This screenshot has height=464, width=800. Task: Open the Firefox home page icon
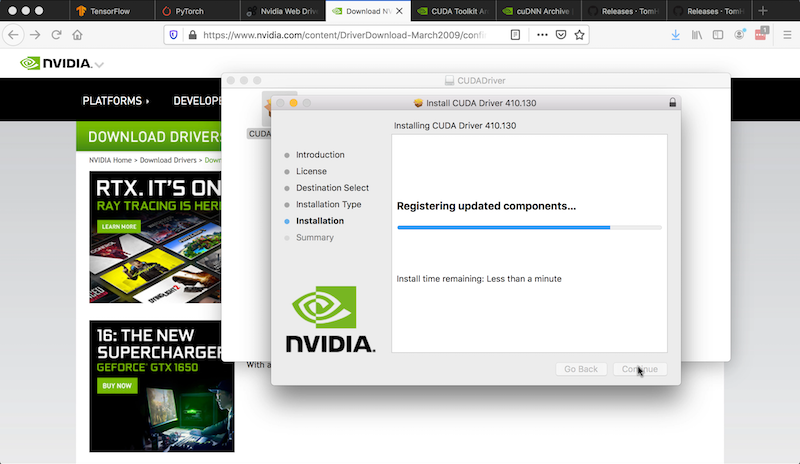point(77,35)
